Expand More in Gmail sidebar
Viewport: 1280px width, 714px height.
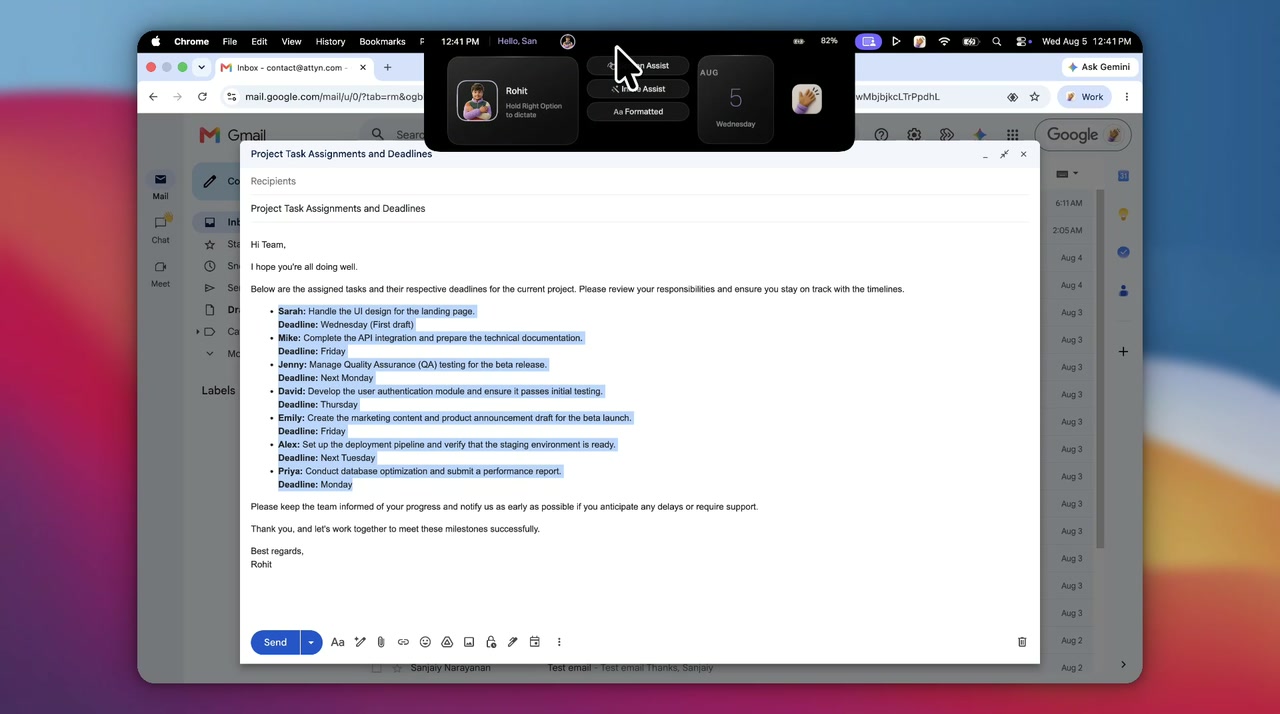click(209, 353)
